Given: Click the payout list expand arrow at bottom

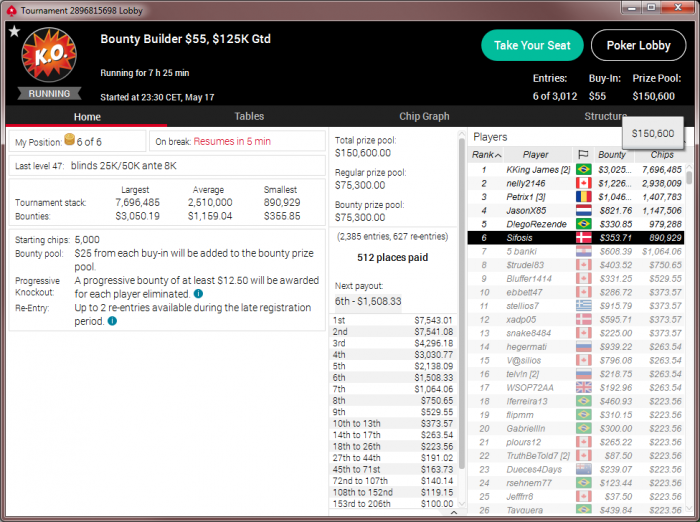Looking at the screenshot, I should (454, 512).
